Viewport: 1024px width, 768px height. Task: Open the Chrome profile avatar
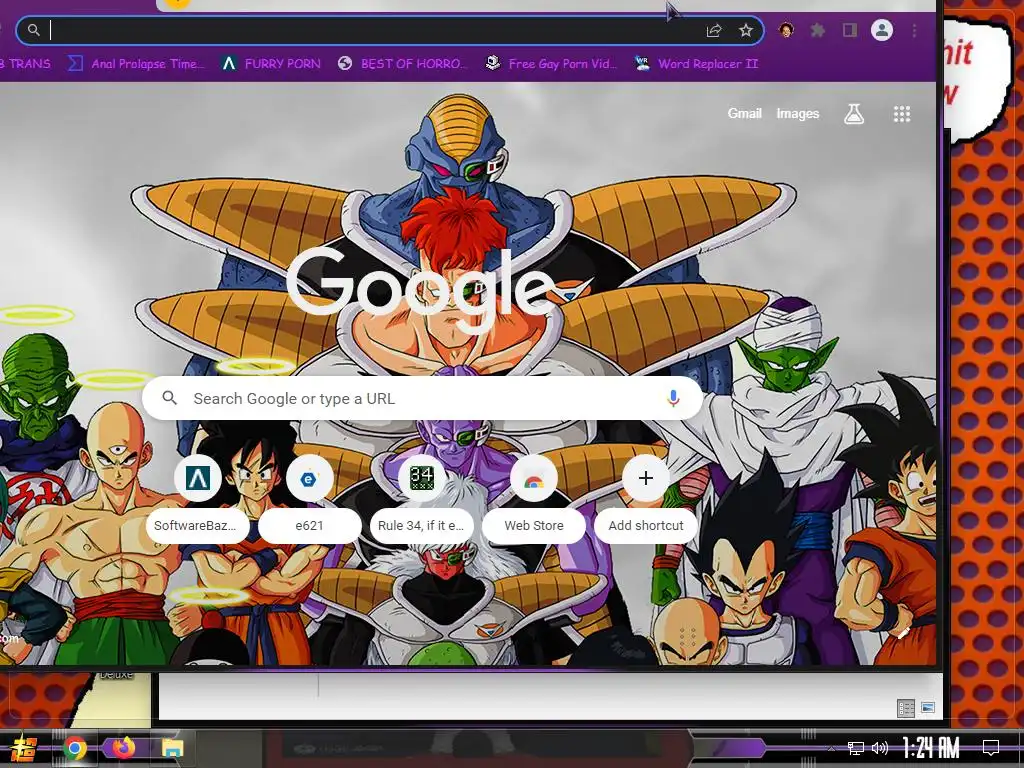(x=882, y=30)
